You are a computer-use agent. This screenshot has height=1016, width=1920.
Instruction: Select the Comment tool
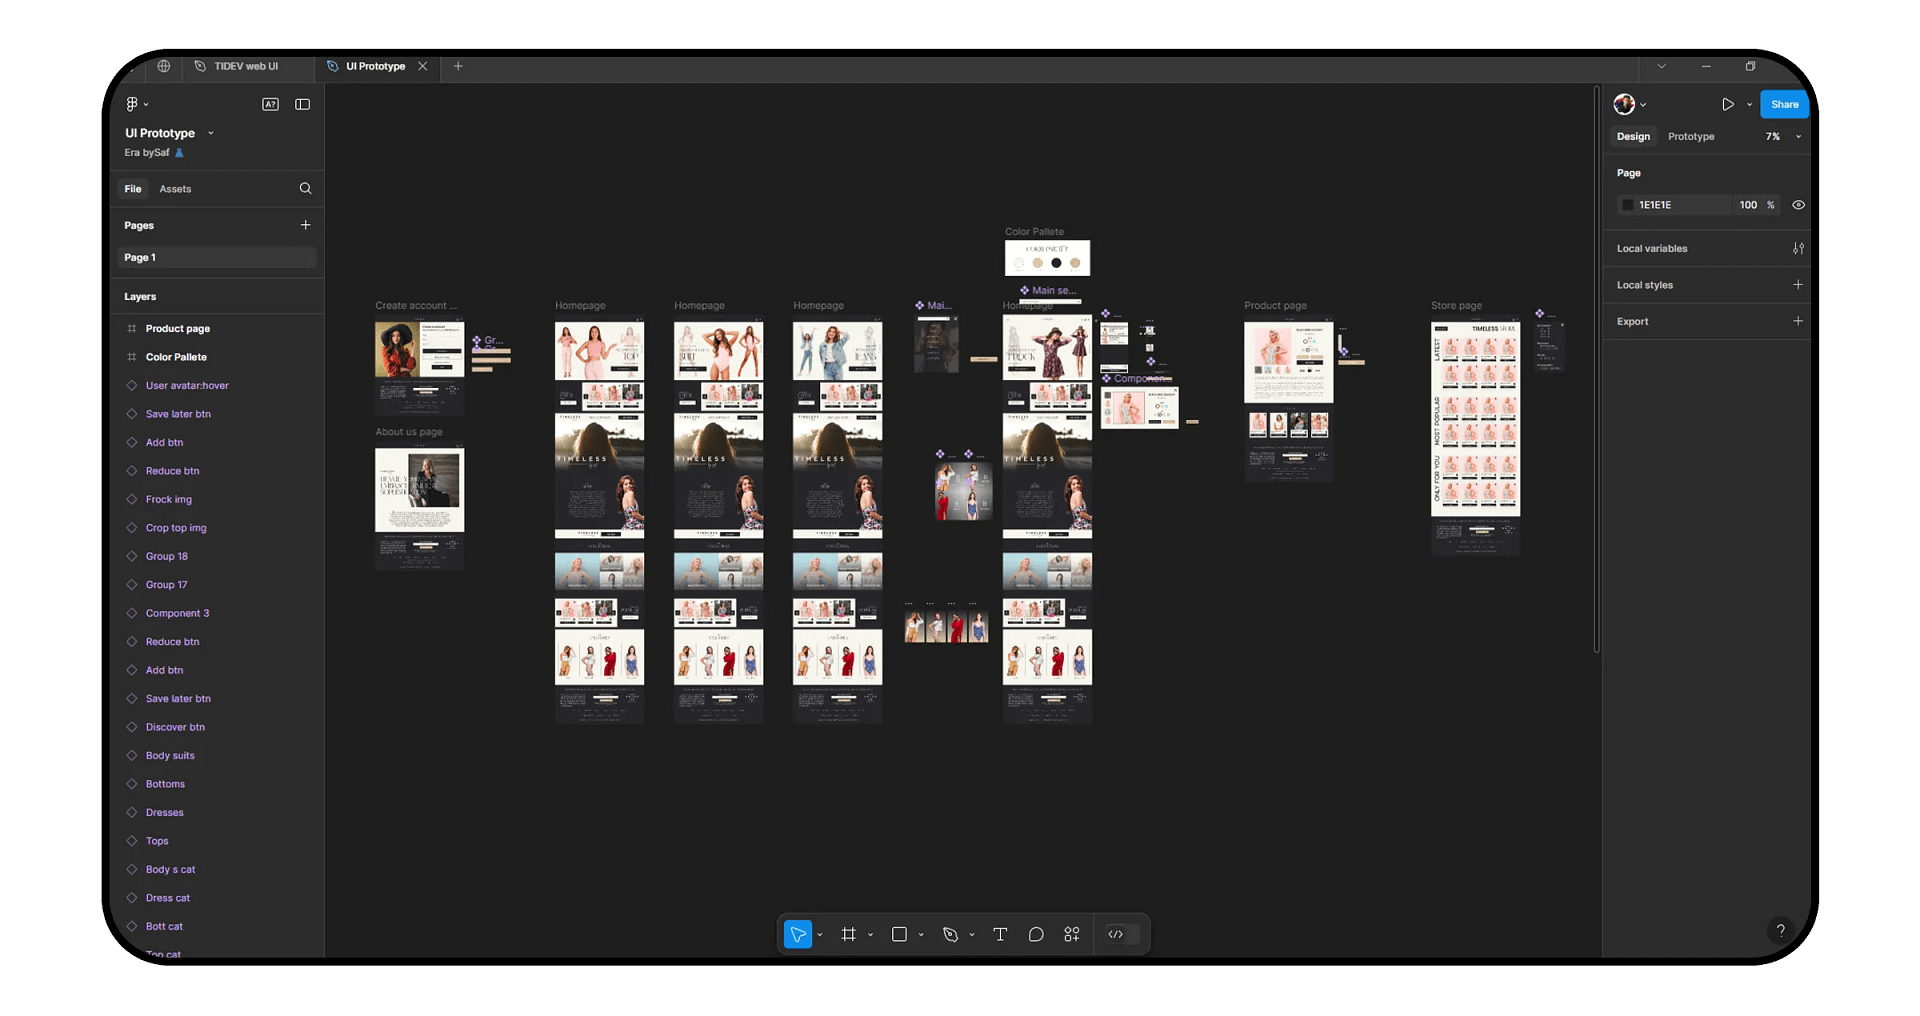(x=1036, y=934)
